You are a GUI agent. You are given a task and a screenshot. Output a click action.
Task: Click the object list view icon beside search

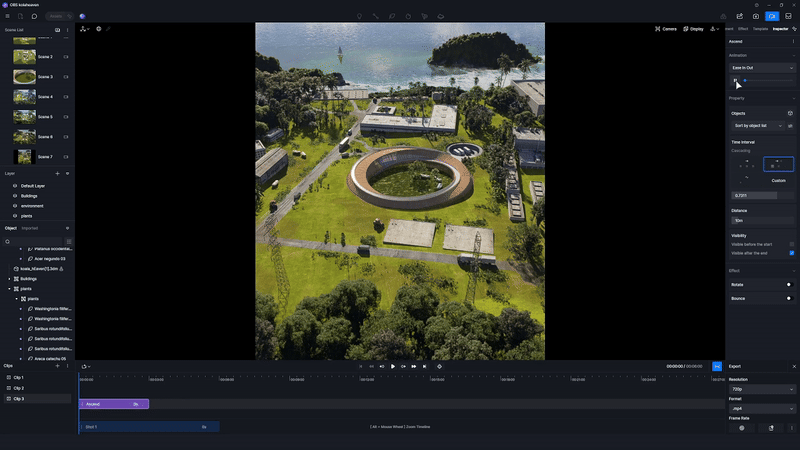[x=69, y=241]
